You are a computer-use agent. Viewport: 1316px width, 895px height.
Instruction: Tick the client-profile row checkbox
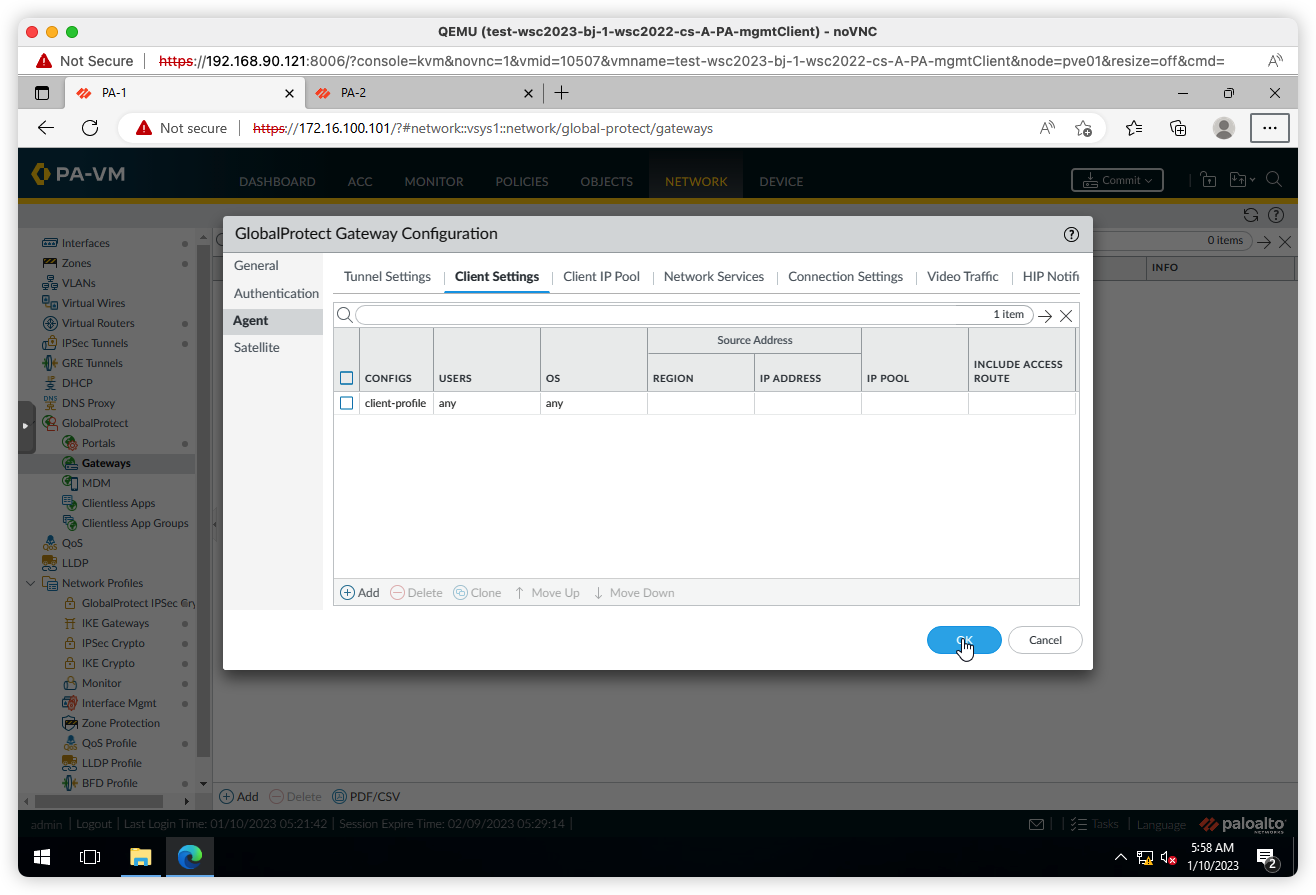[347, 403]
